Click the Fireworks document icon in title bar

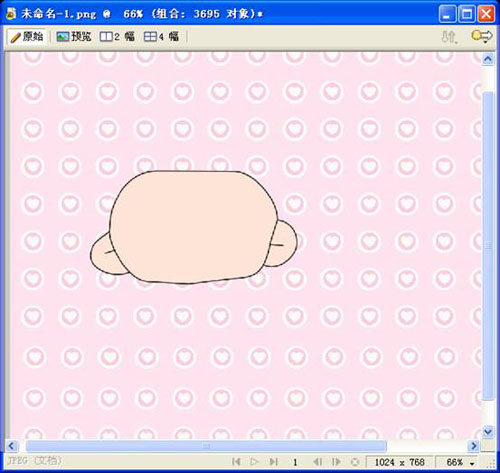pyautogui.click(x=11, y=14)
